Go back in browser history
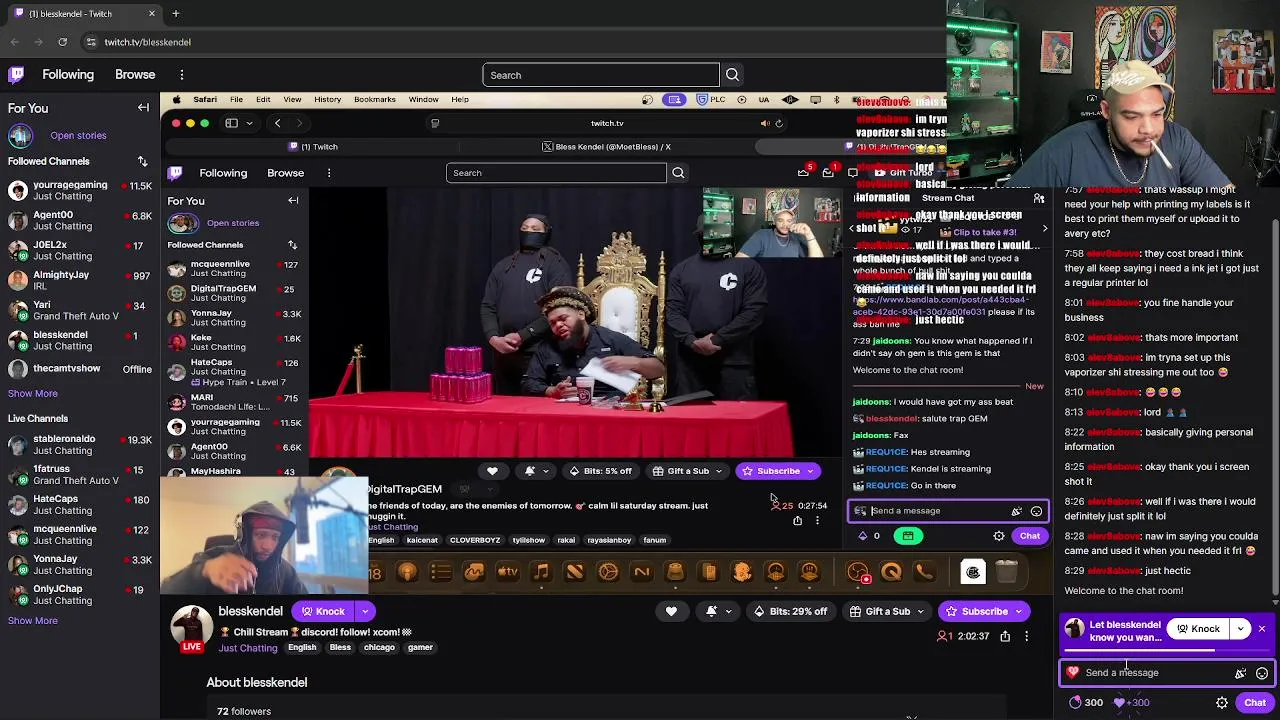This screenshot has height=720, width=1280. coord(15,42)
